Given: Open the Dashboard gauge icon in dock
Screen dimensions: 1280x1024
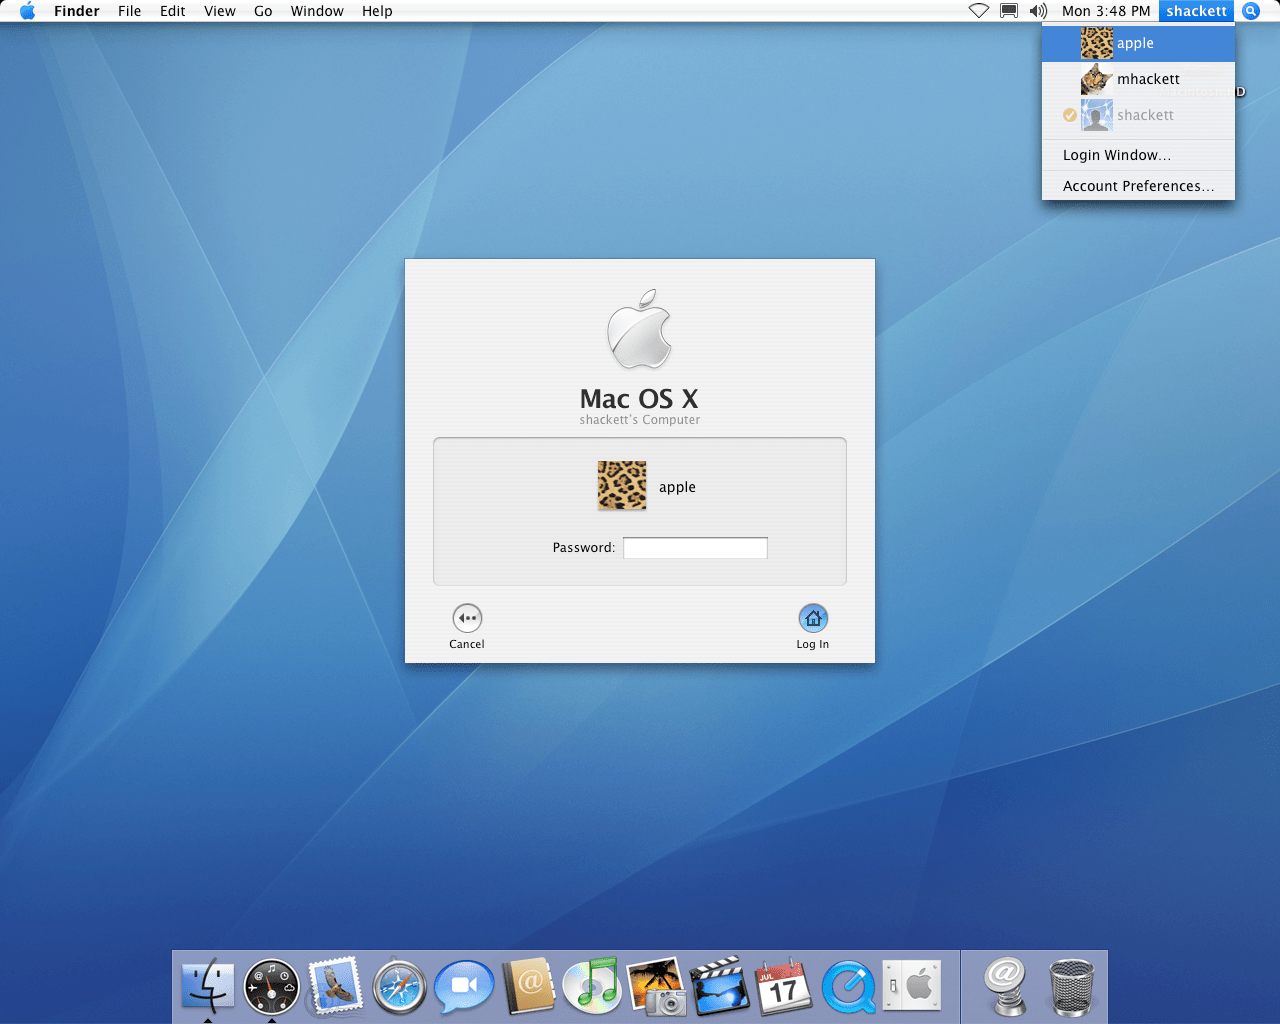Looking at the screenshot, I should tap(272, 986).
